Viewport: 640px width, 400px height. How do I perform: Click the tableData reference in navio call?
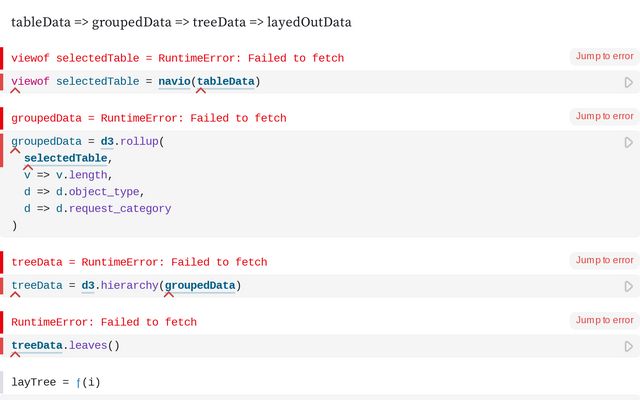point(225,82)
